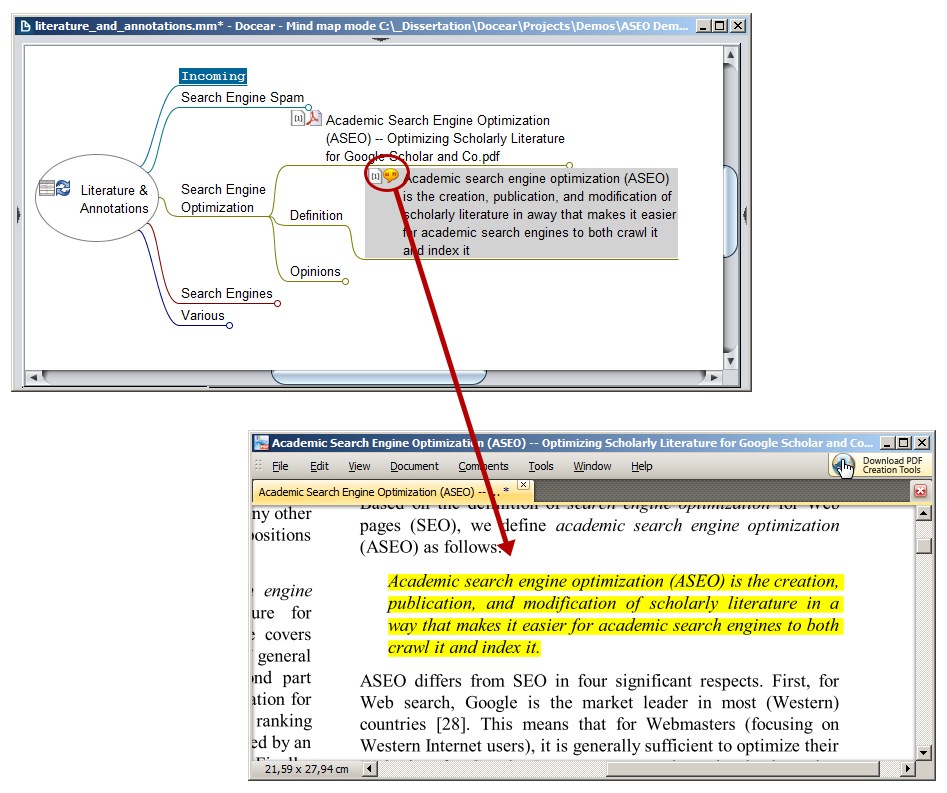Open the View menu in the PDF viewer

coord(359,466)
